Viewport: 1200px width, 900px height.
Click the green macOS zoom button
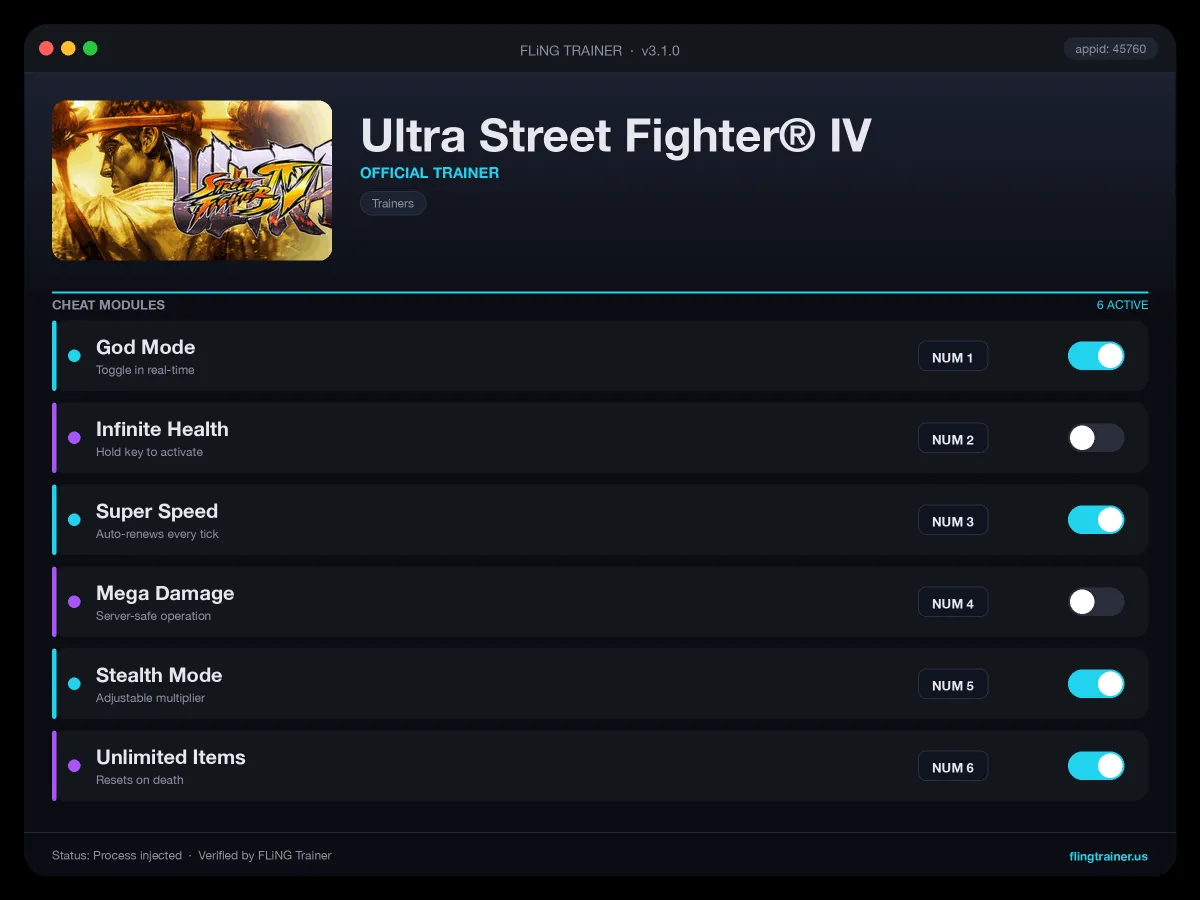coord(90,48)
